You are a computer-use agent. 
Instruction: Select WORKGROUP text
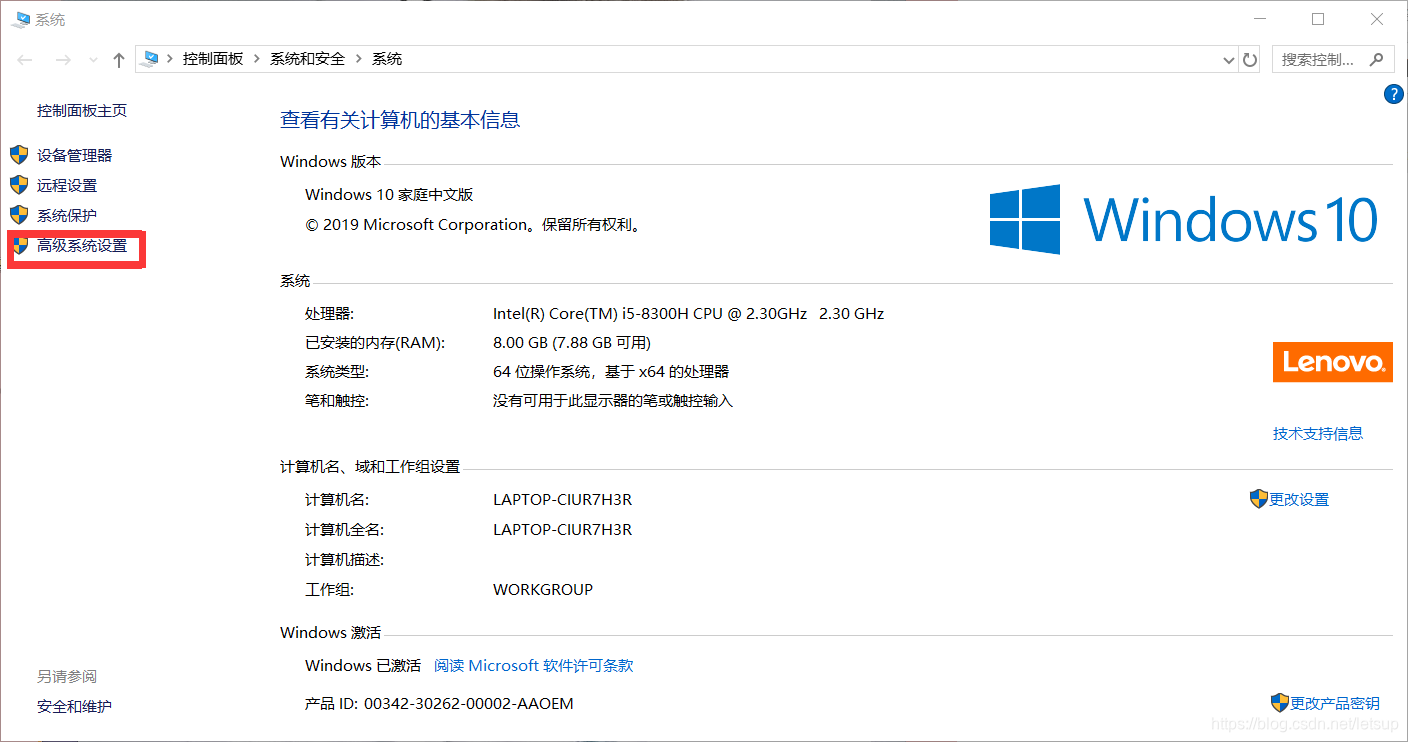(x=543, y=589)
